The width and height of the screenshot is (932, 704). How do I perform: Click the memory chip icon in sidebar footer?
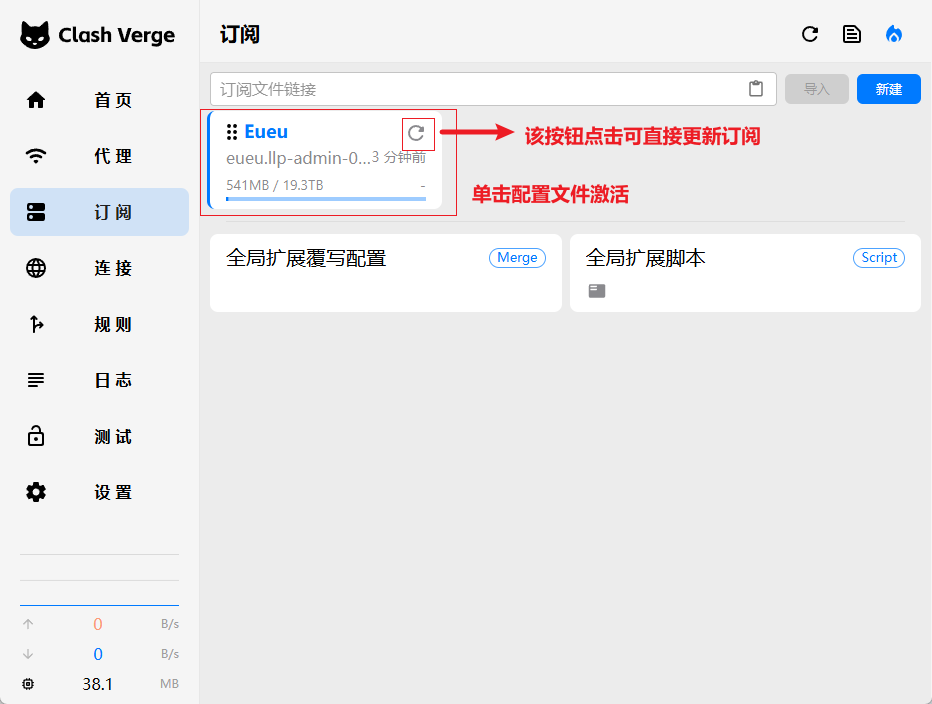tap(28, 684)
